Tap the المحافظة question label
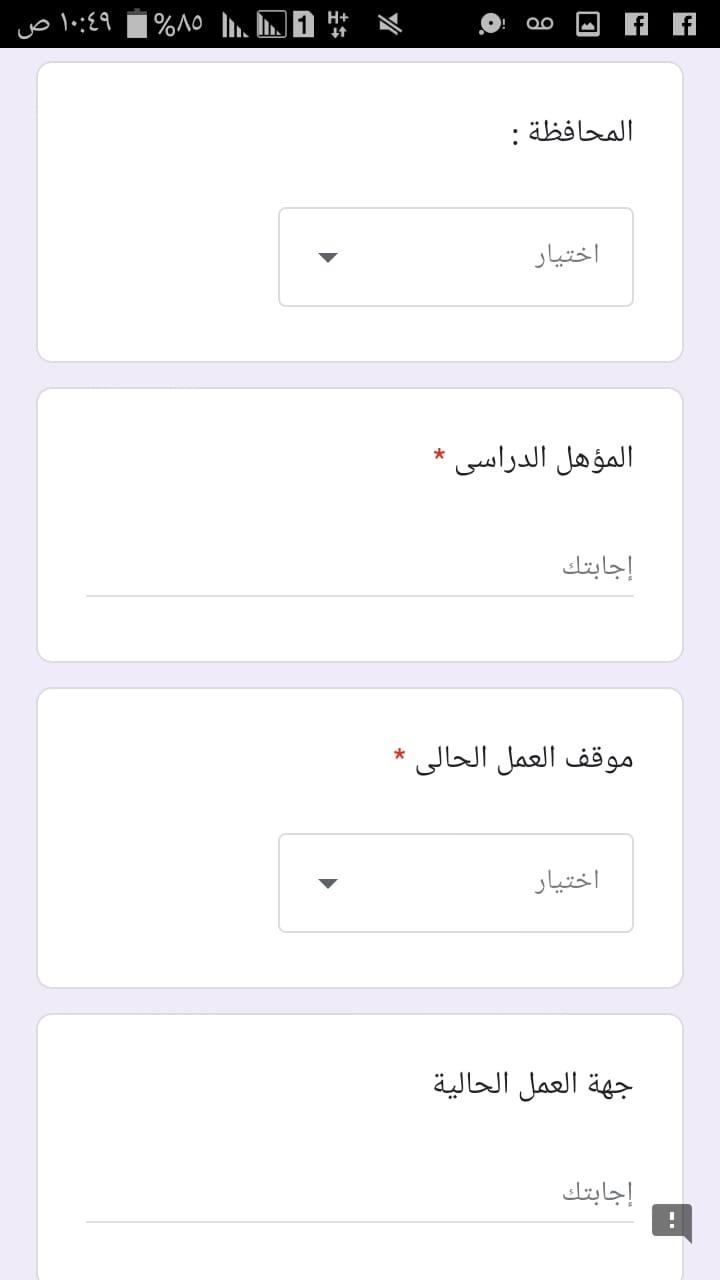720x1280 pixels. 572,132
